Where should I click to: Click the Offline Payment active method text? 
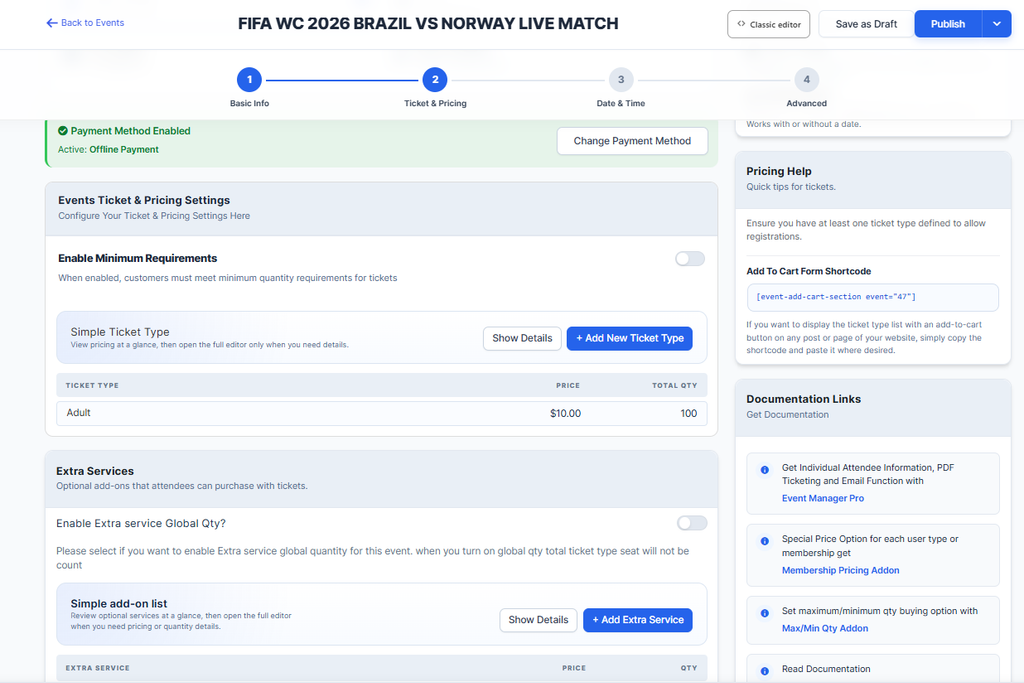click(x=124, y=150)
